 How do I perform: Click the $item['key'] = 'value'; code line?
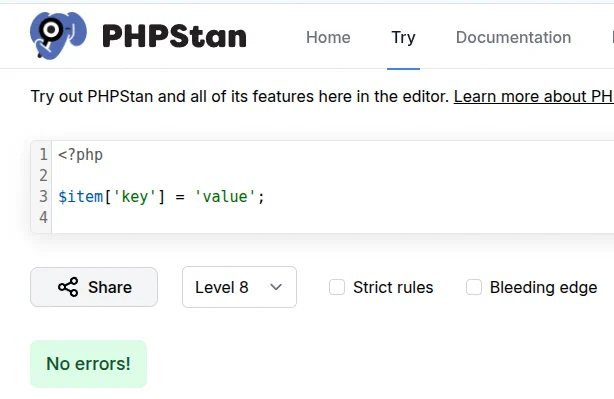tap(161, 197)
